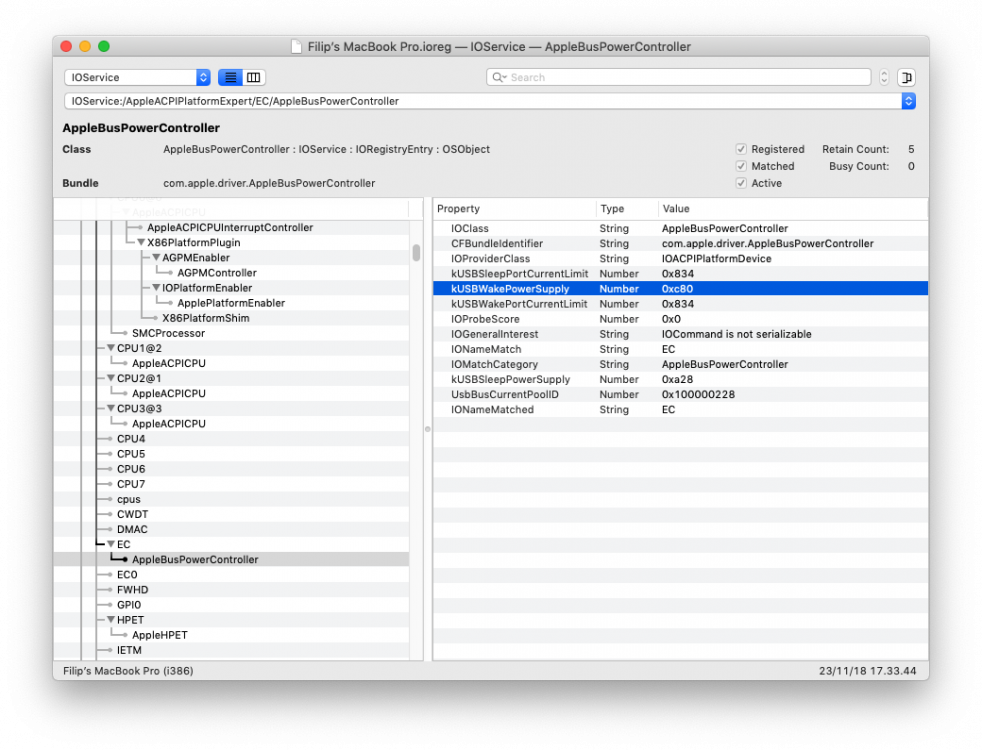Click the search magnifier icon
Viewport: 982px width, 750px height.
[x=499, y=77]
